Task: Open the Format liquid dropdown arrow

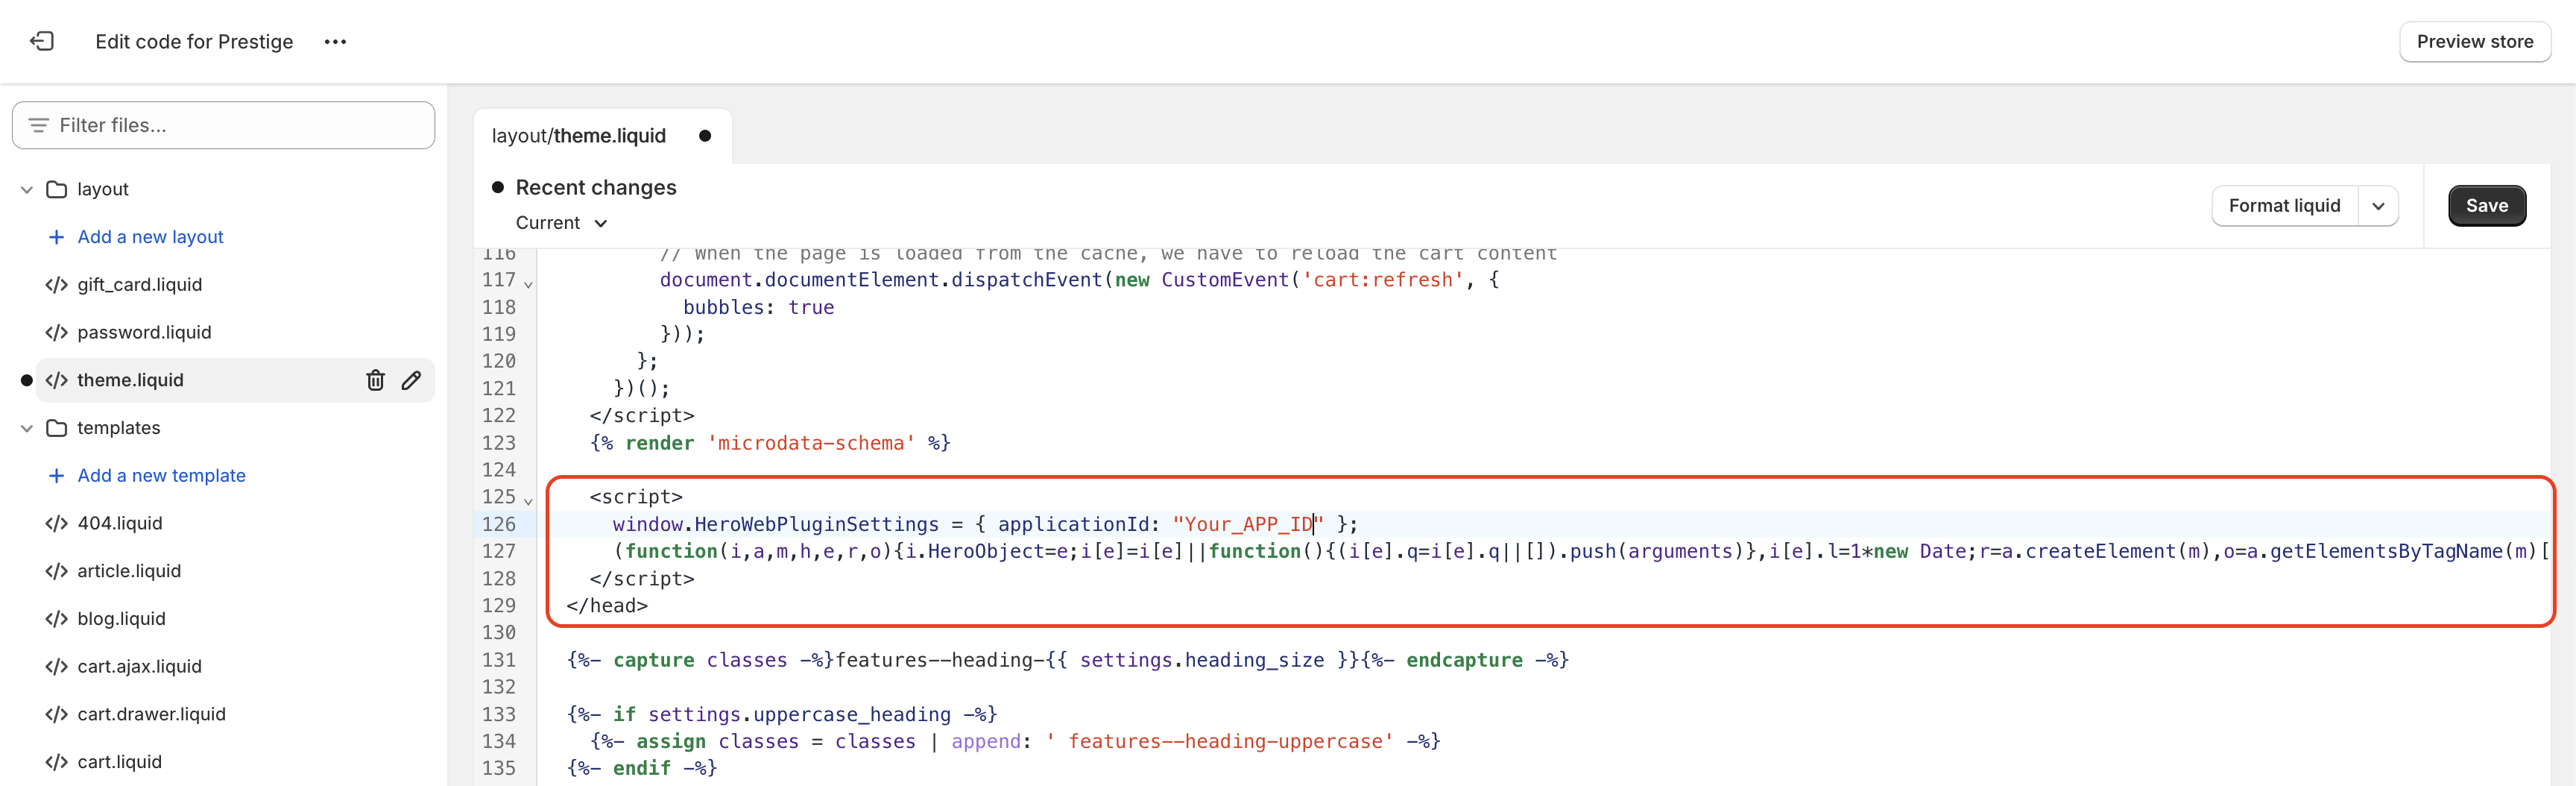Action: [2378, 206]
